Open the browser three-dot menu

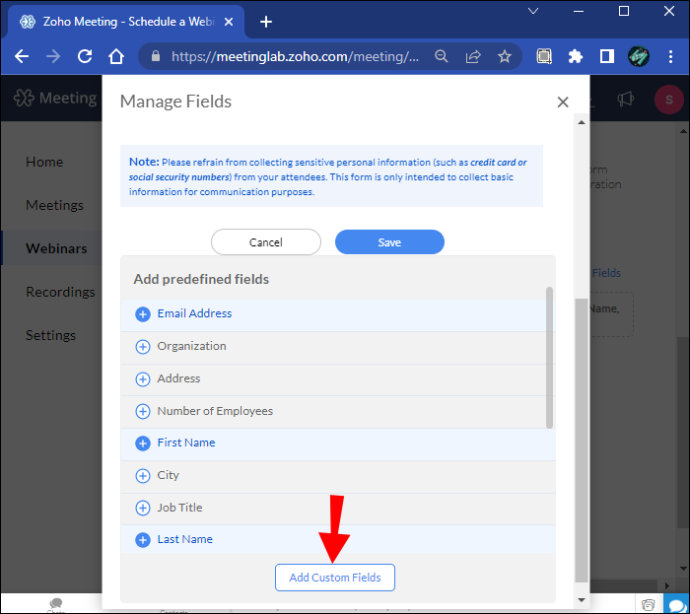point(670,56)
